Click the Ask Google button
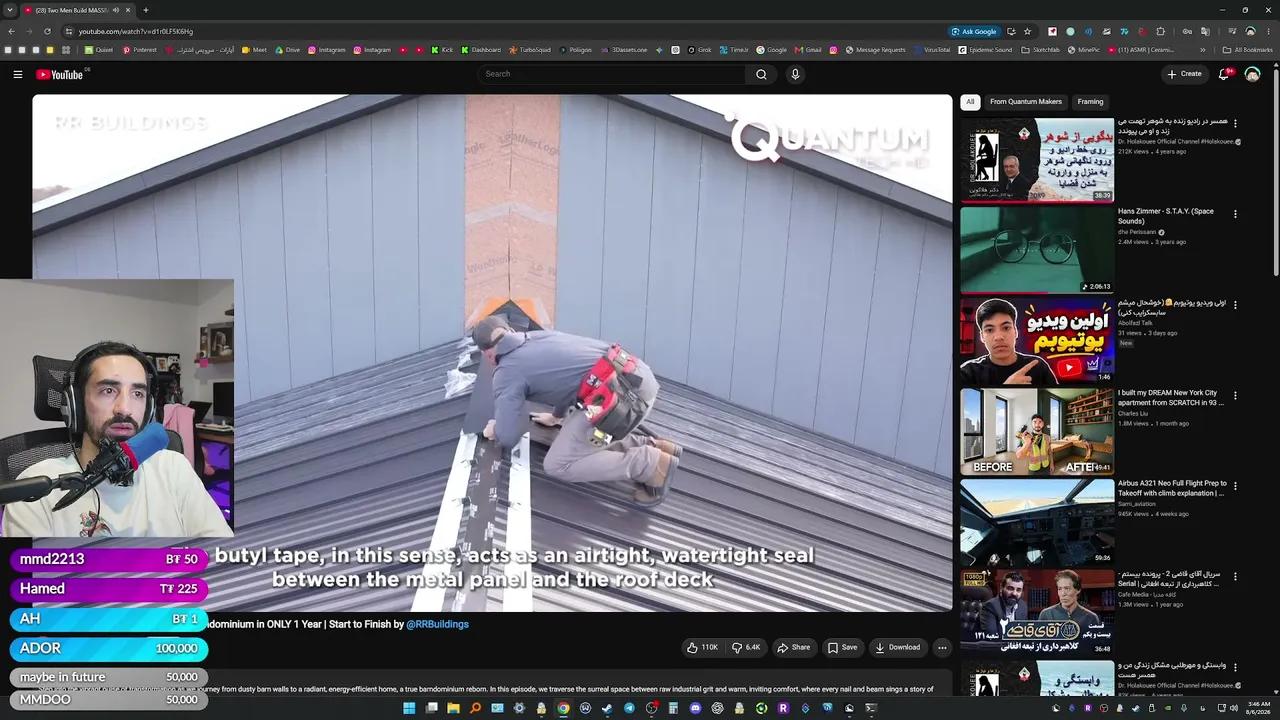 (x=974, y=31)
